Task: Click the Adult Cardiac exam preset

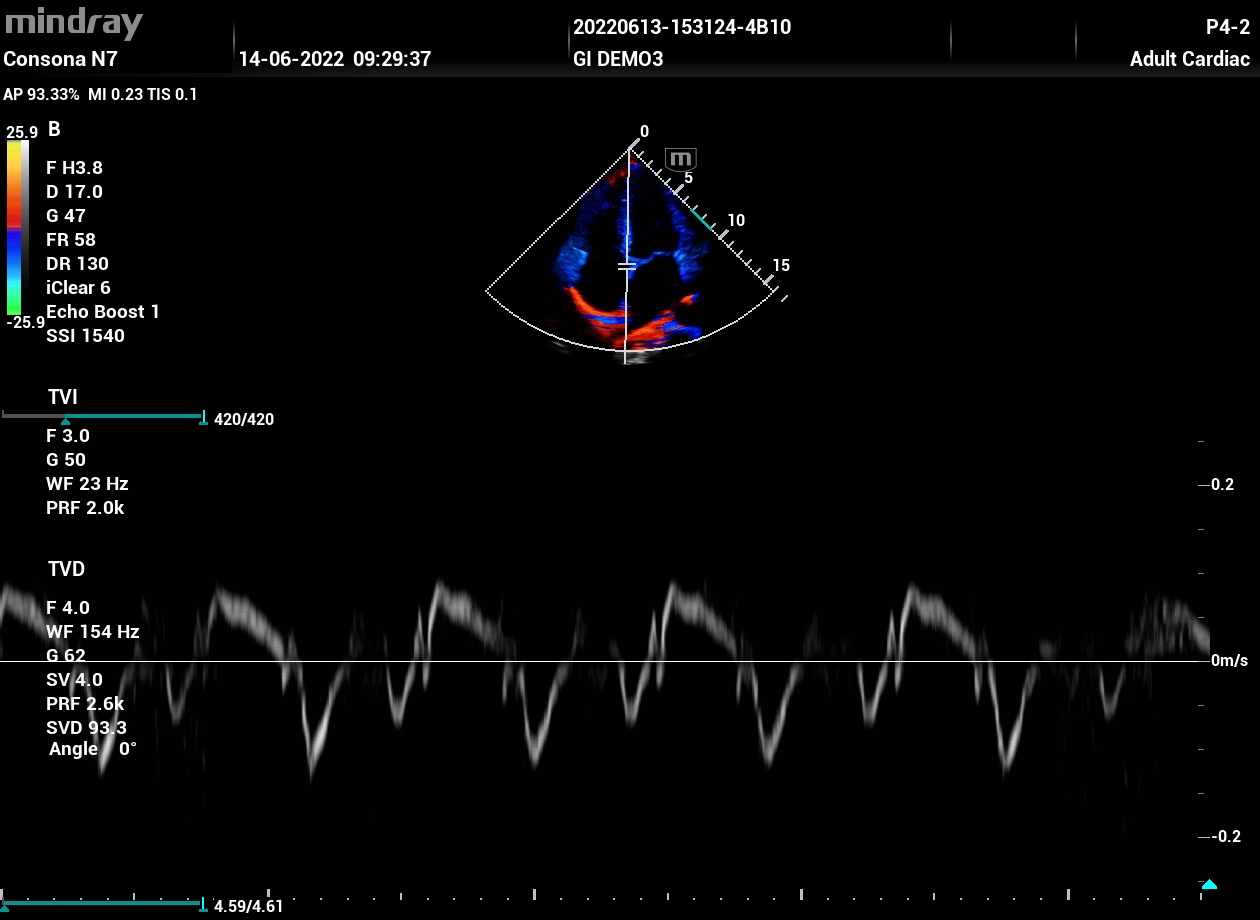Action: [1189, 59]
